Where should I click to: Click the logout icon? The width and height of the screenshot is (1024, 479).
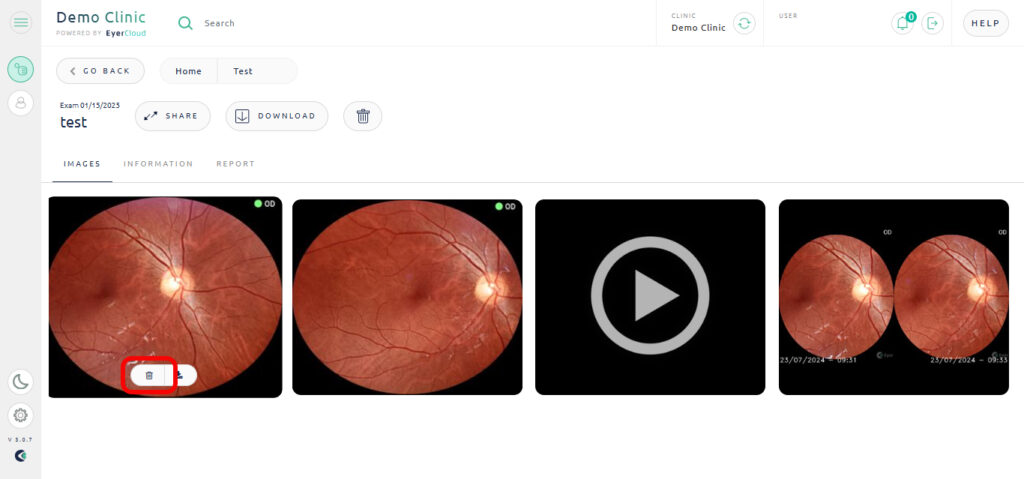(x=933, y=24)
